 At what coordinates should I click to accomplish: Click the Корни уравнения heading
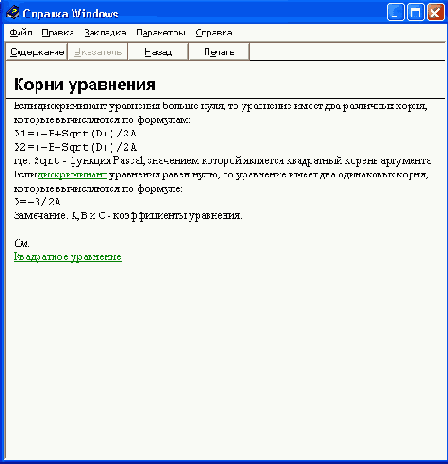click(85, 84)
